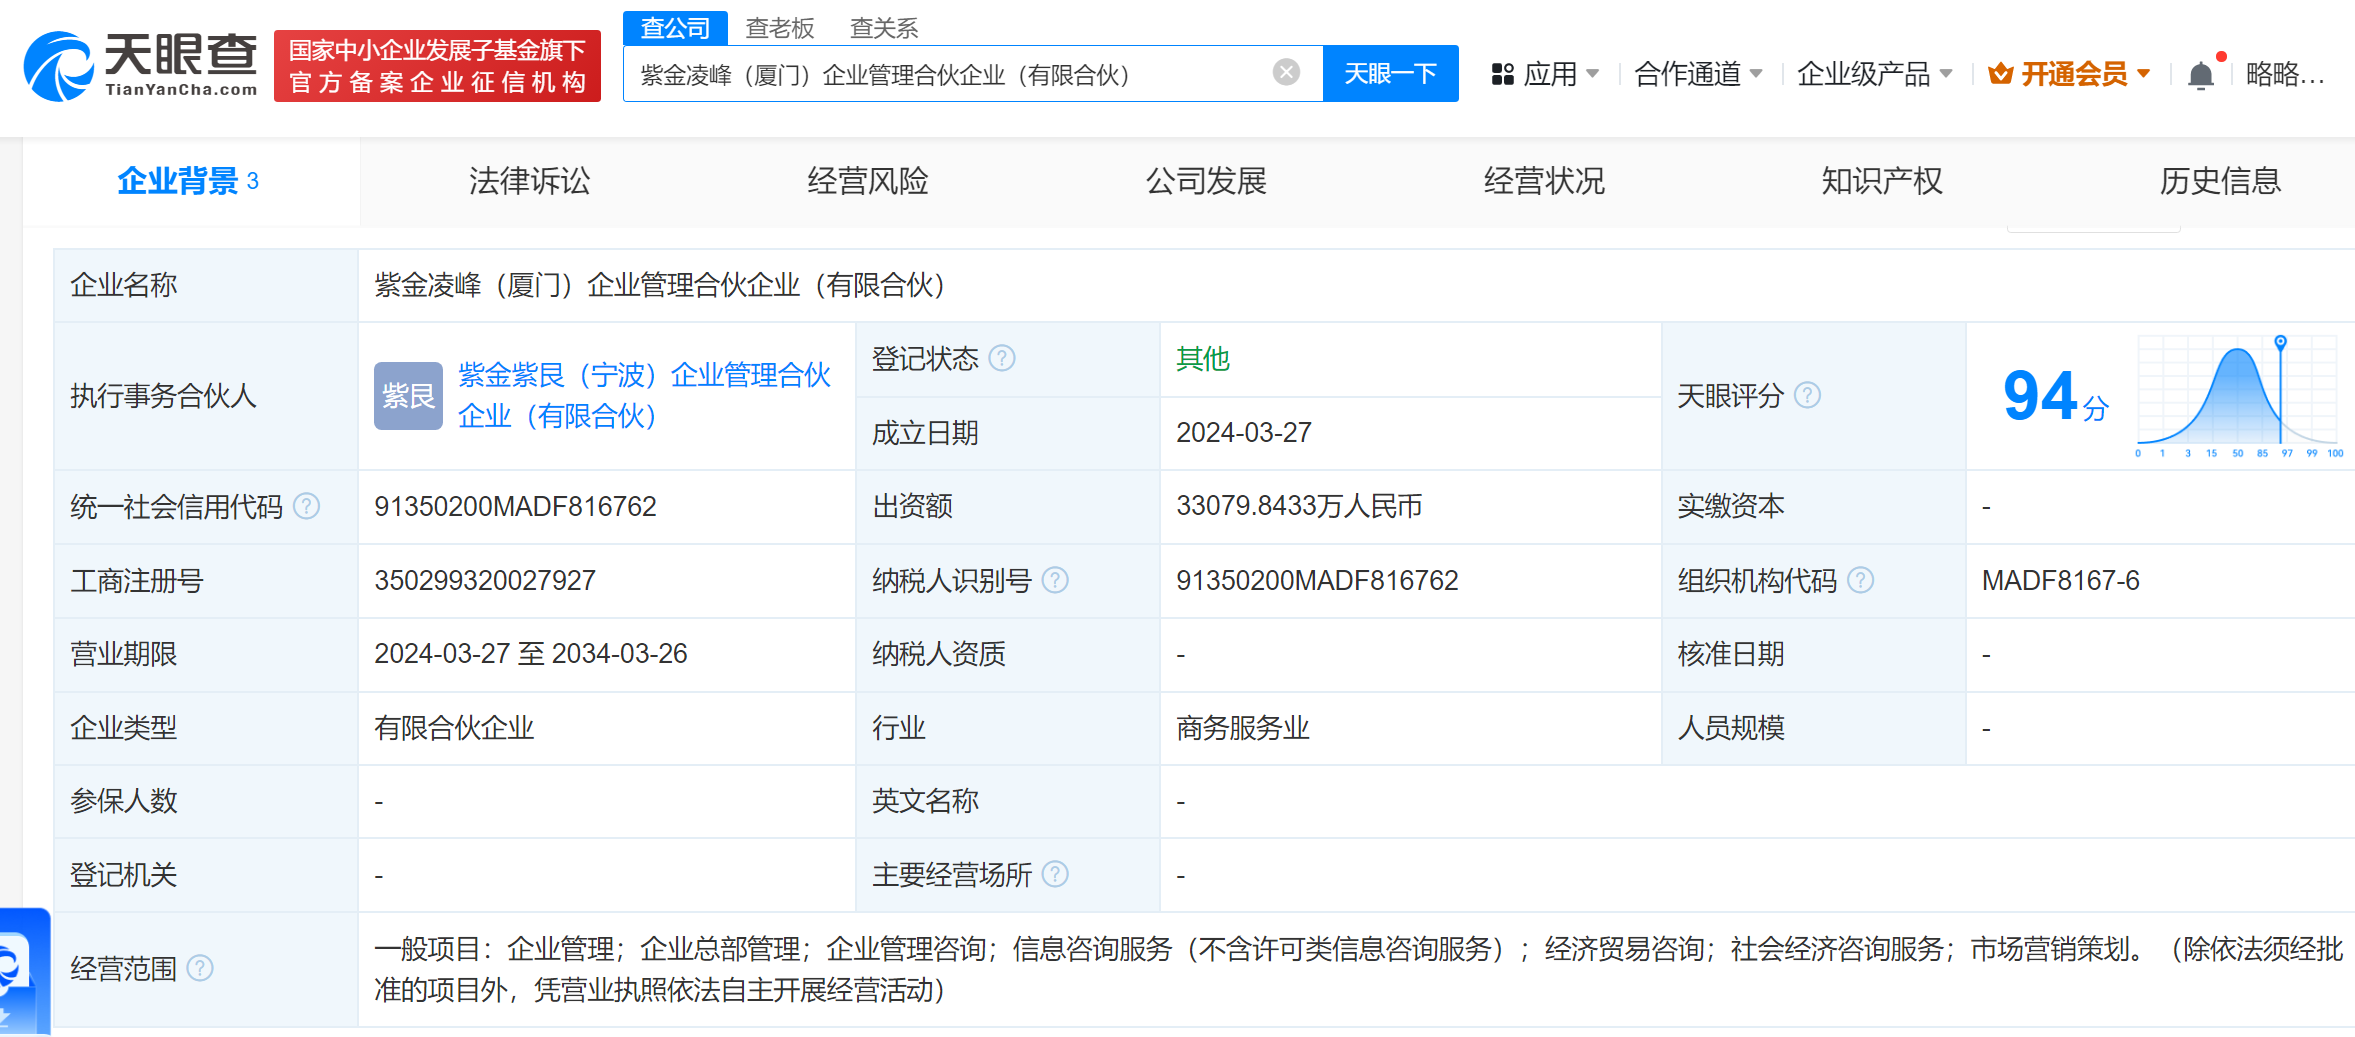Click help icon next to 组织机构代码
The image size is (2355, 1037).
click(x=1860, y=580)
